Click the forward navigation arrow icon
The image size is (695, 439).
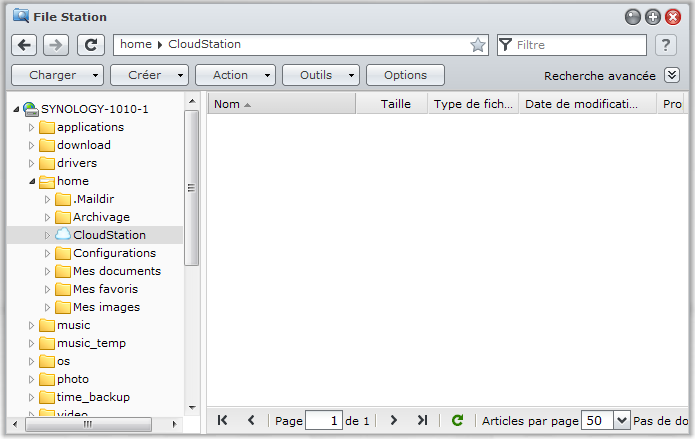click(x=56, y=45)
